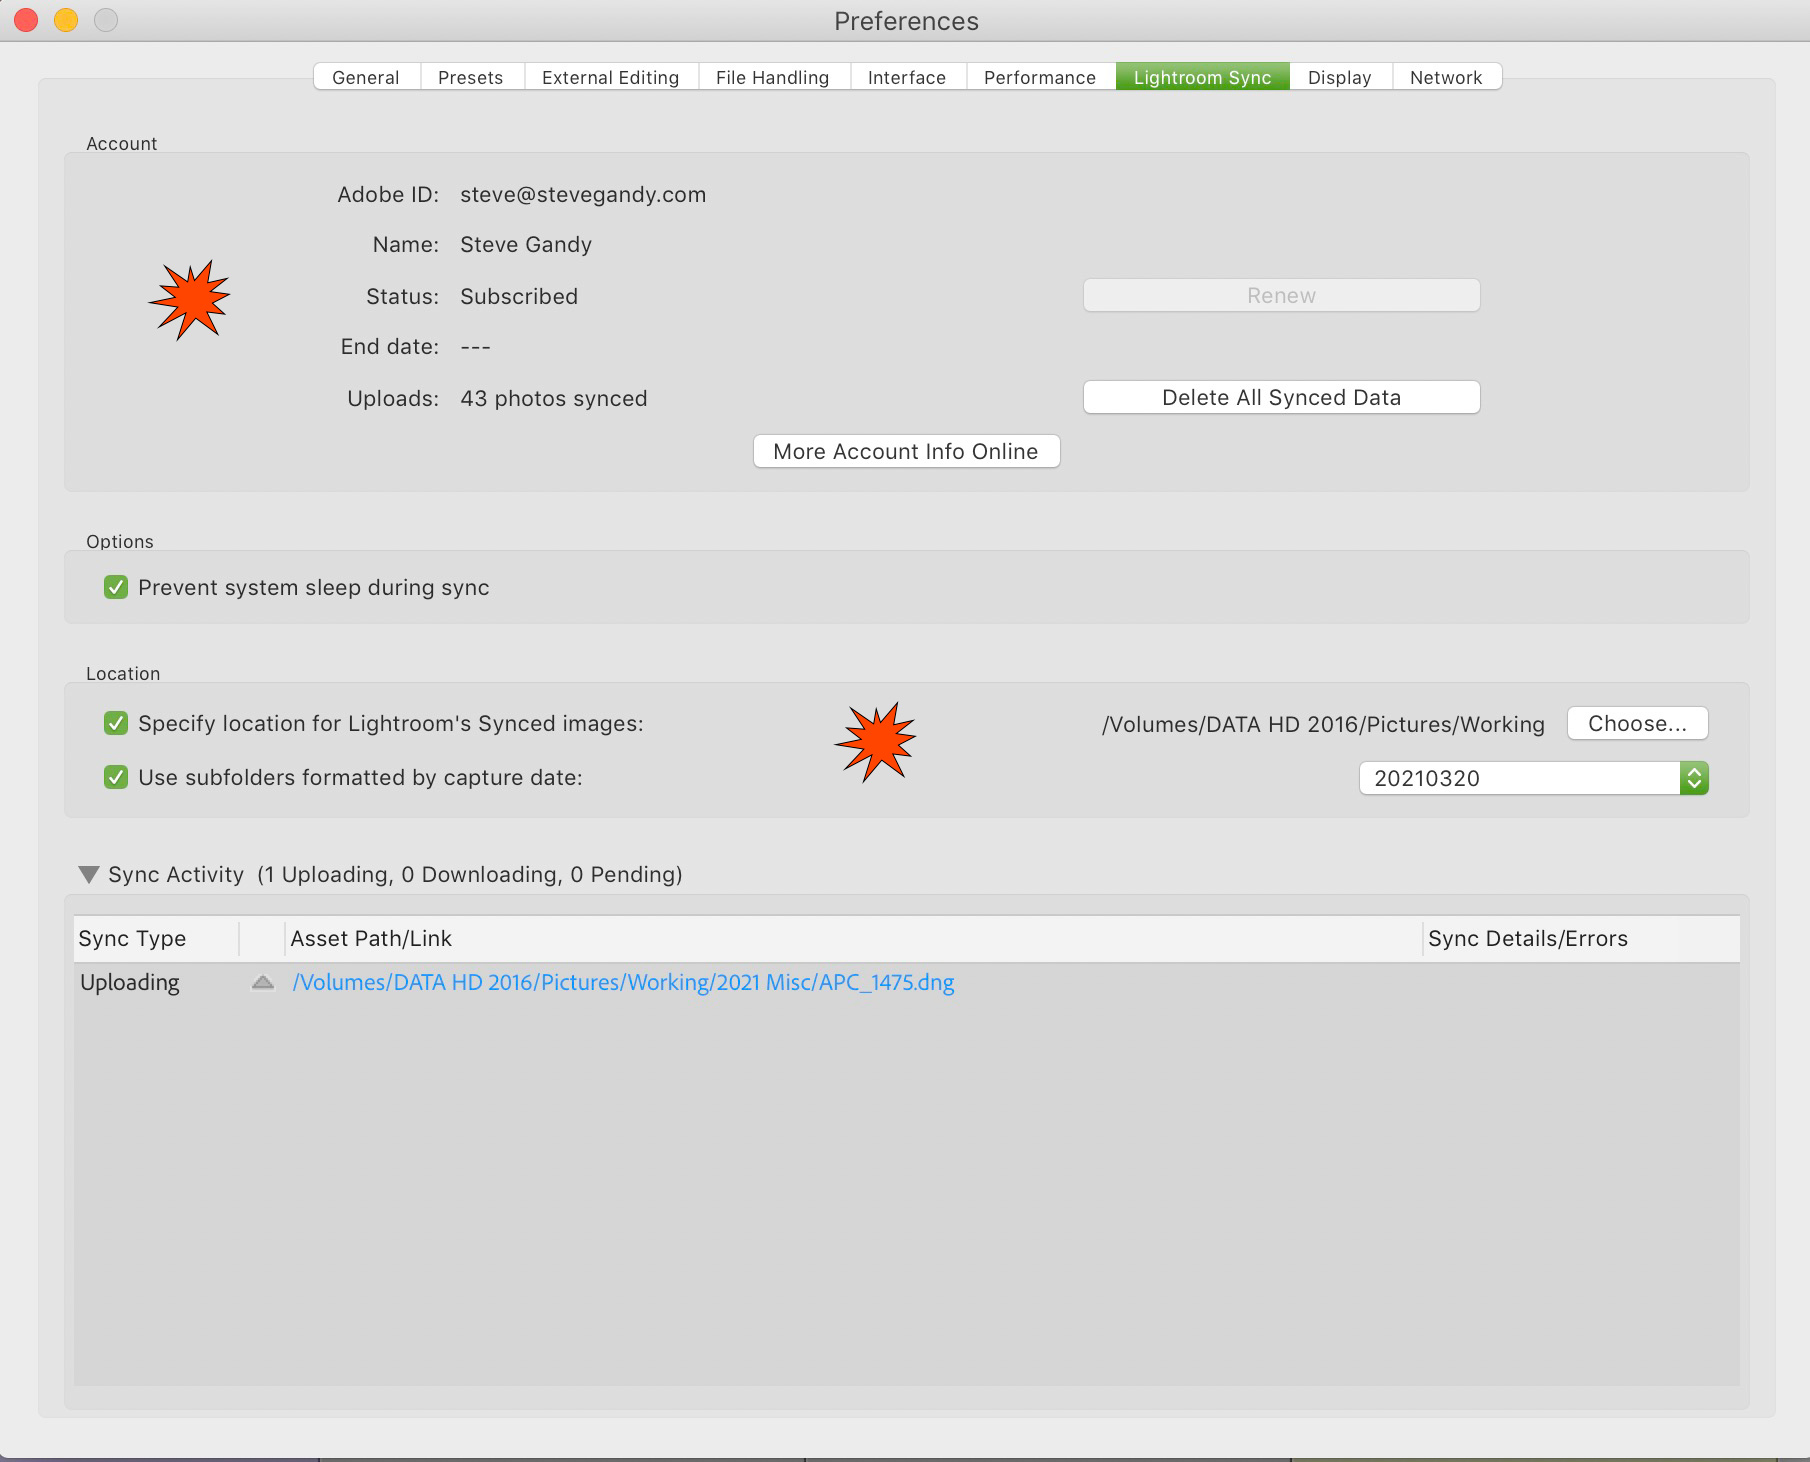Open the 20210320 date format dropdown

(1533, 778)
